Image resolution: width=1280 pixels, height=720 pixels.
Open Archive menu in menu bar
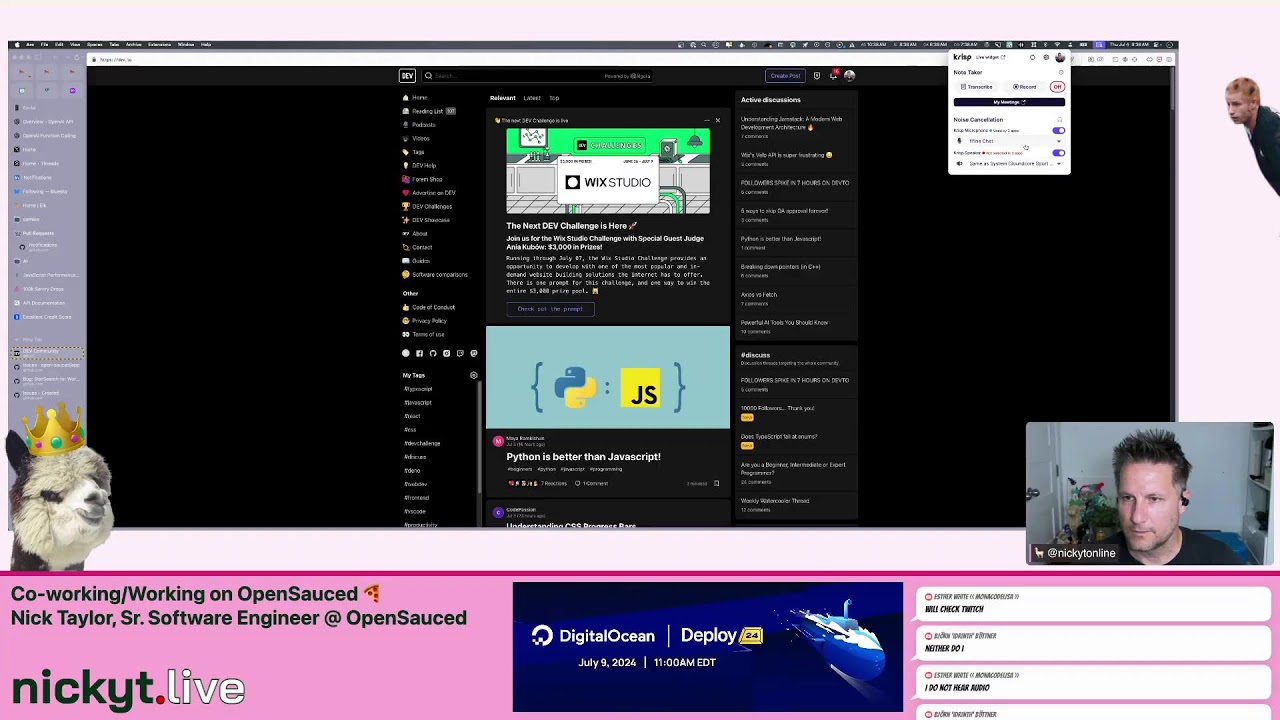coord(133,44)
